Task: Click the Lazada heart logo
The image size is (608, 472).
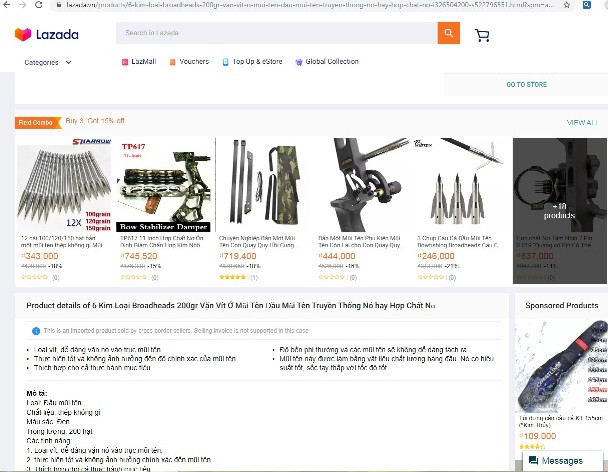Action: (x=23, y=35)
